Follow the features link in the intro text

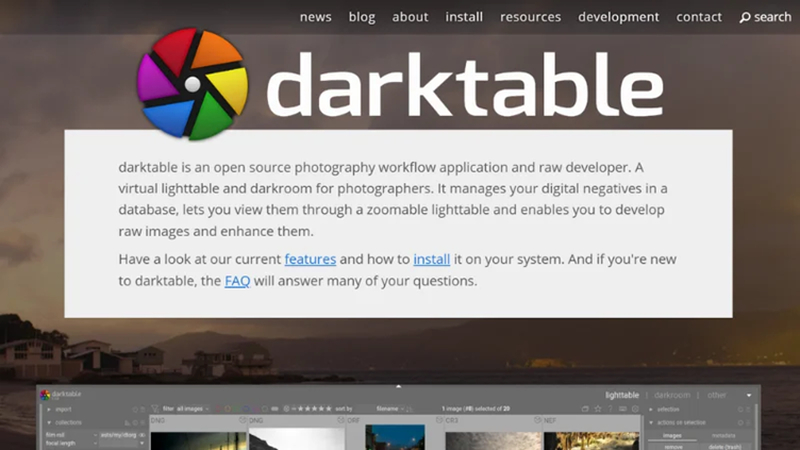[310, 259]
